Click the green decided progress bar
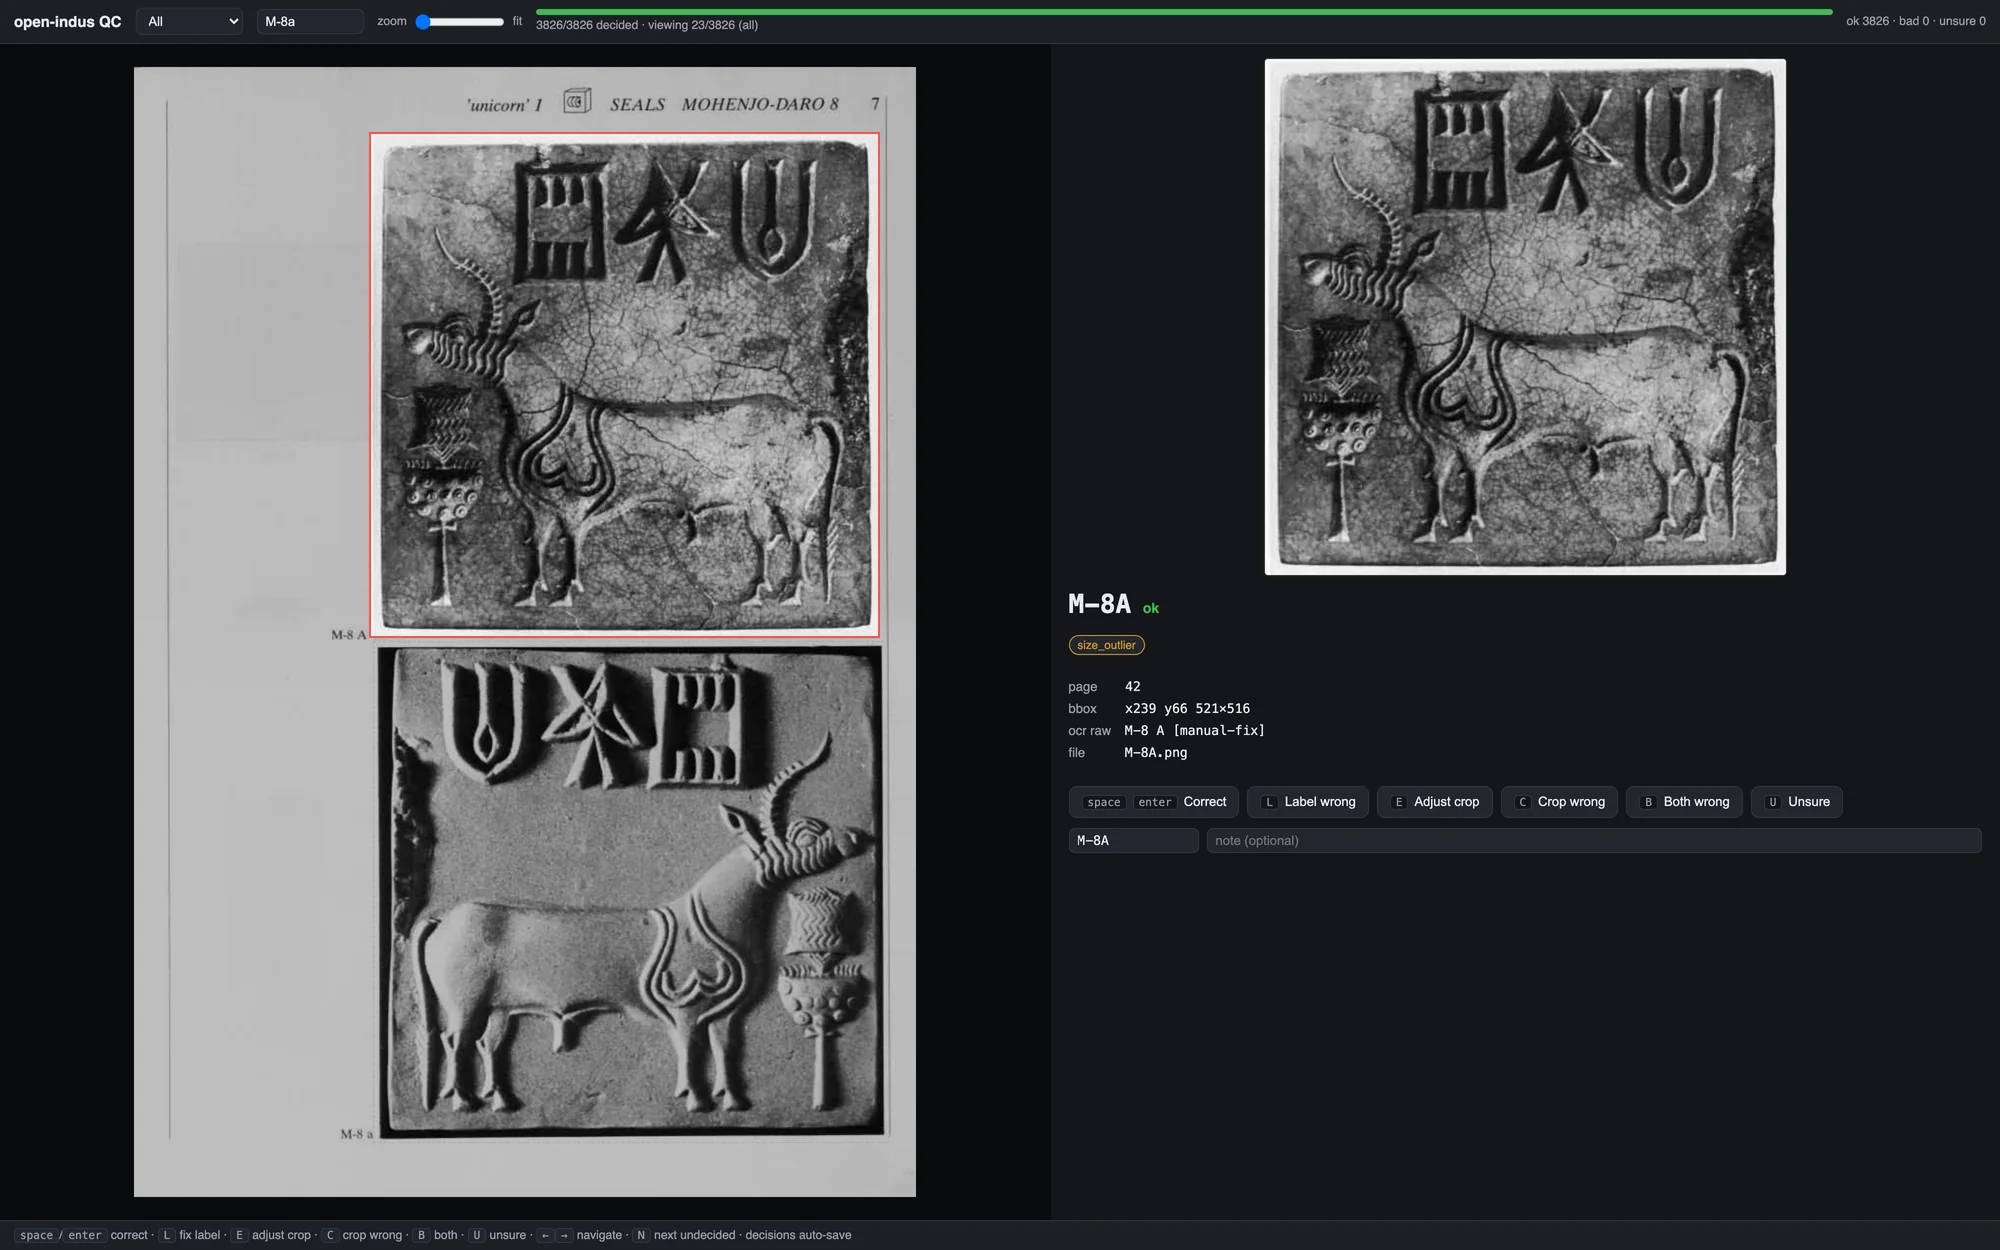The image size is (2000, 1250). 1184,12
